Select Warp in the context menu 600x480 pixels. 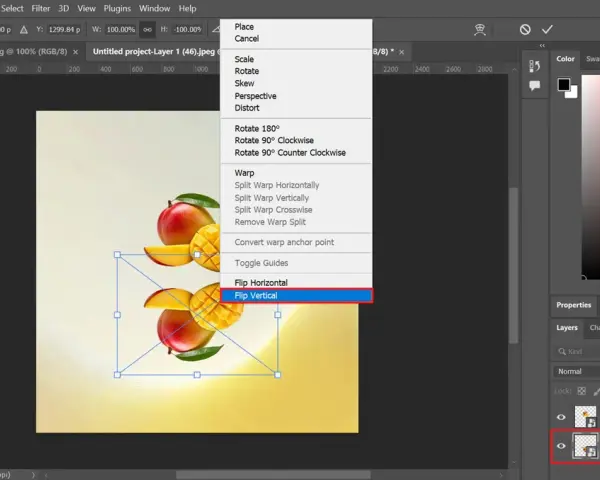point(296,173)
